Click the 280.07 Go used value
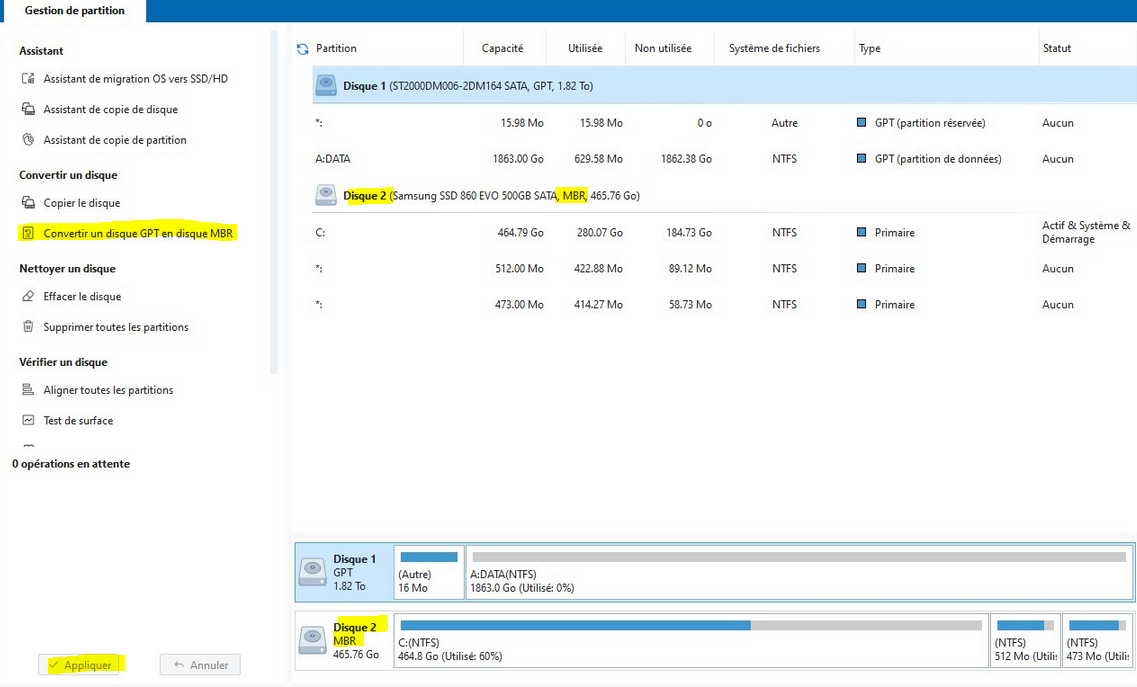The height and width of the screenshot is (687, 1137). [x=600, y=232]
